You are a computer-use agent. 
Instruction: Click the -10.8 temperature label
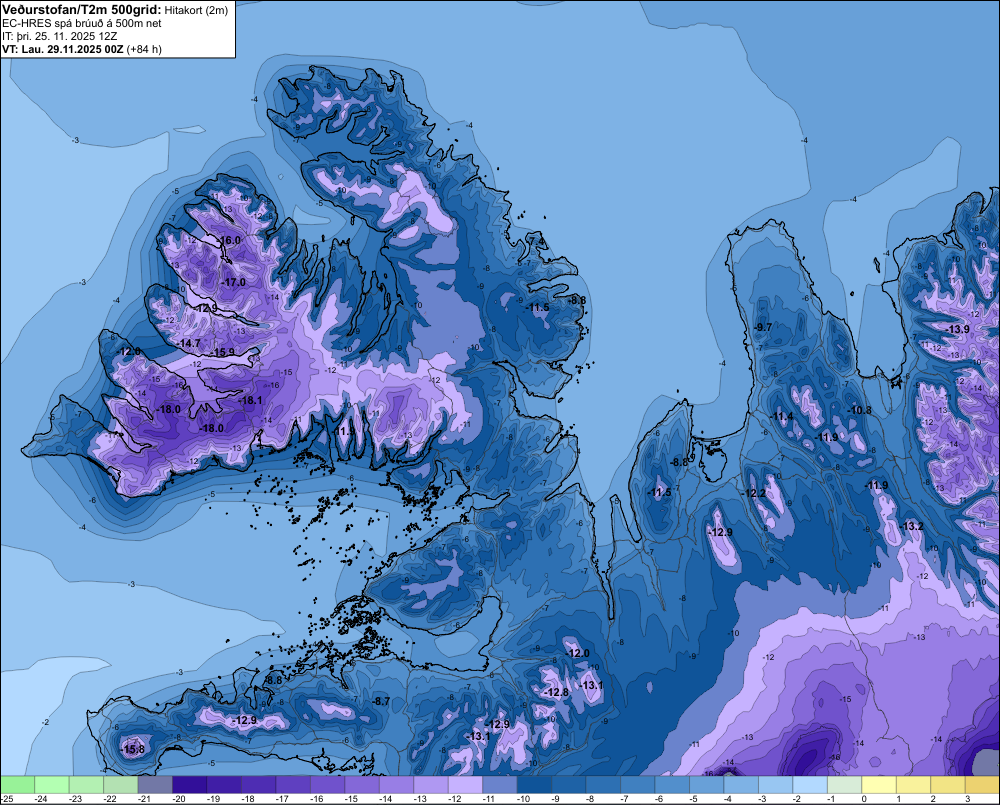pyautogui.click(x=860, y=410)
